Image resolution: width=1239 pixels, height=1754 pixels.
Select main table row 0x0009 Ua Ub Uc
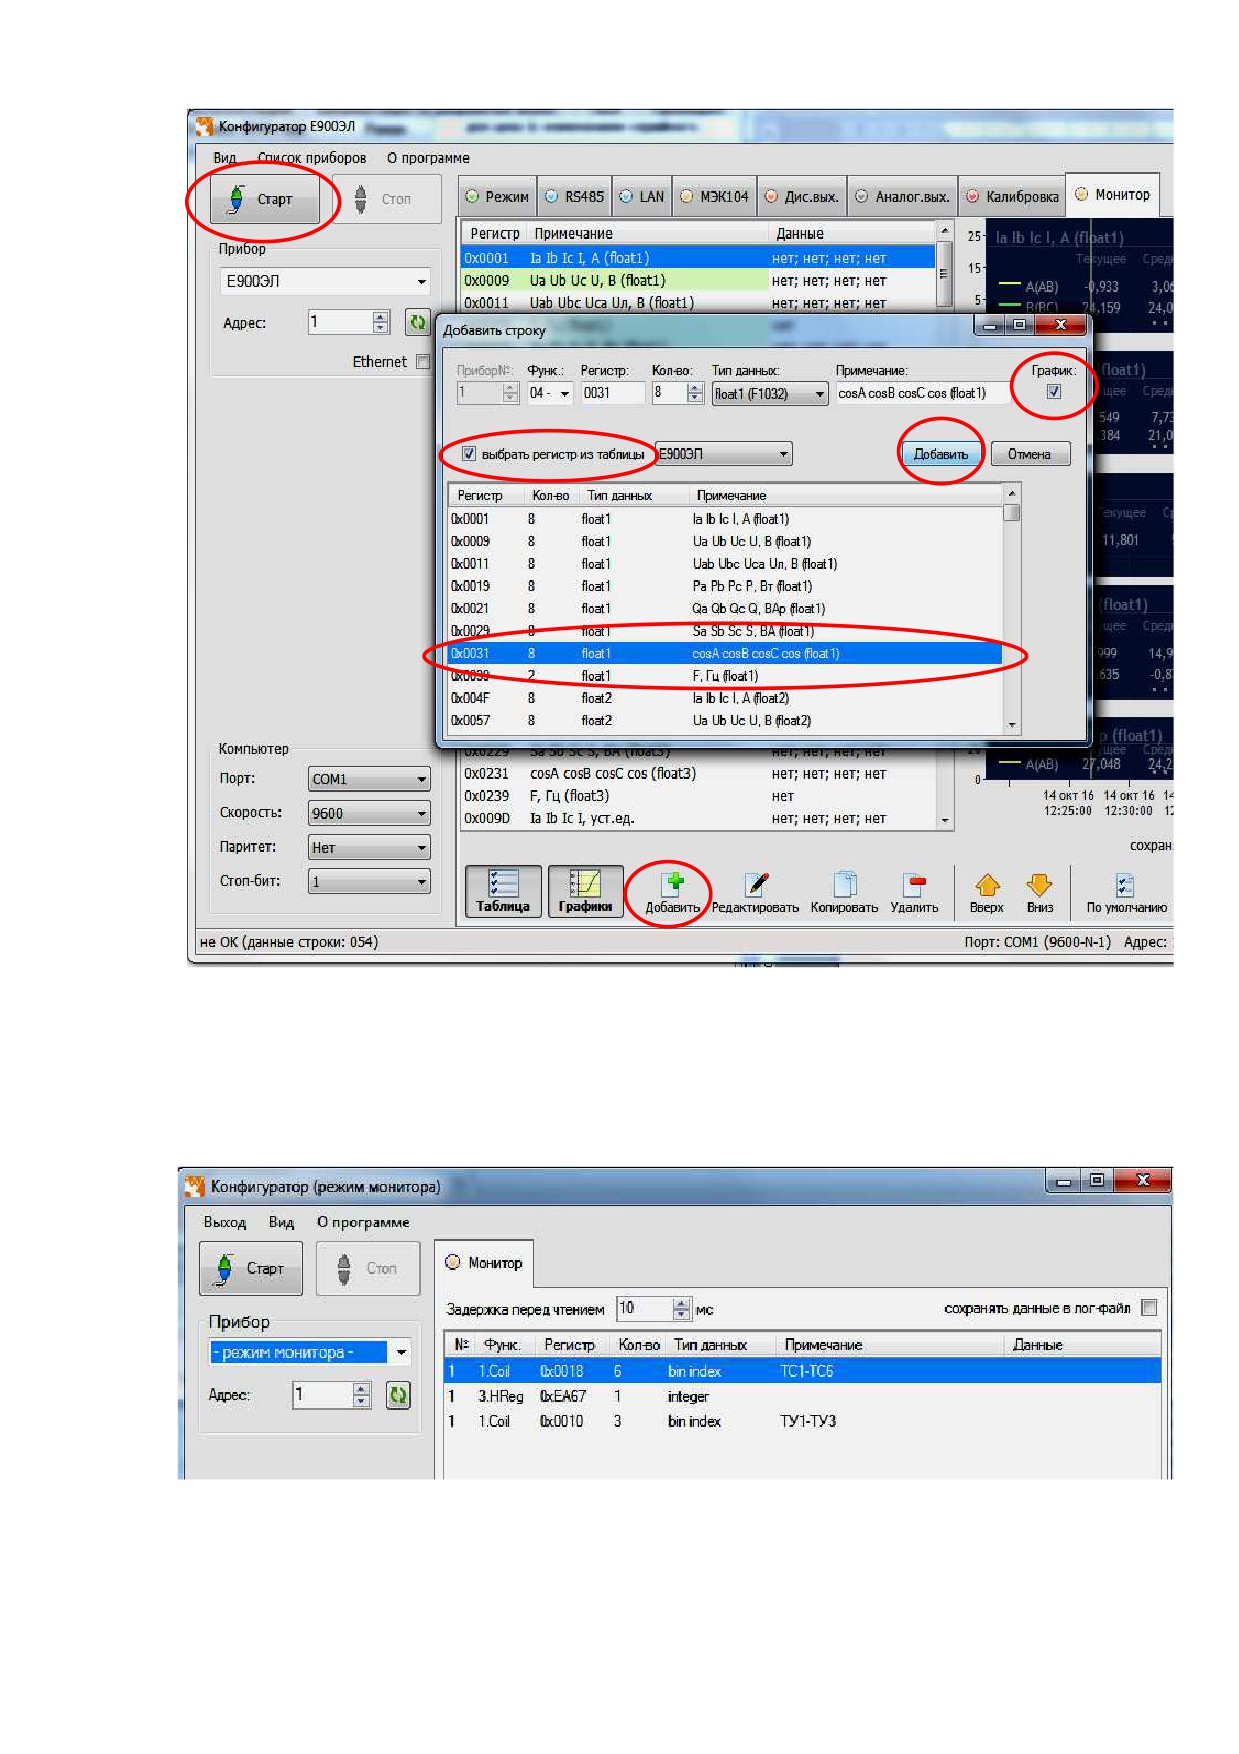click(698, 281)
